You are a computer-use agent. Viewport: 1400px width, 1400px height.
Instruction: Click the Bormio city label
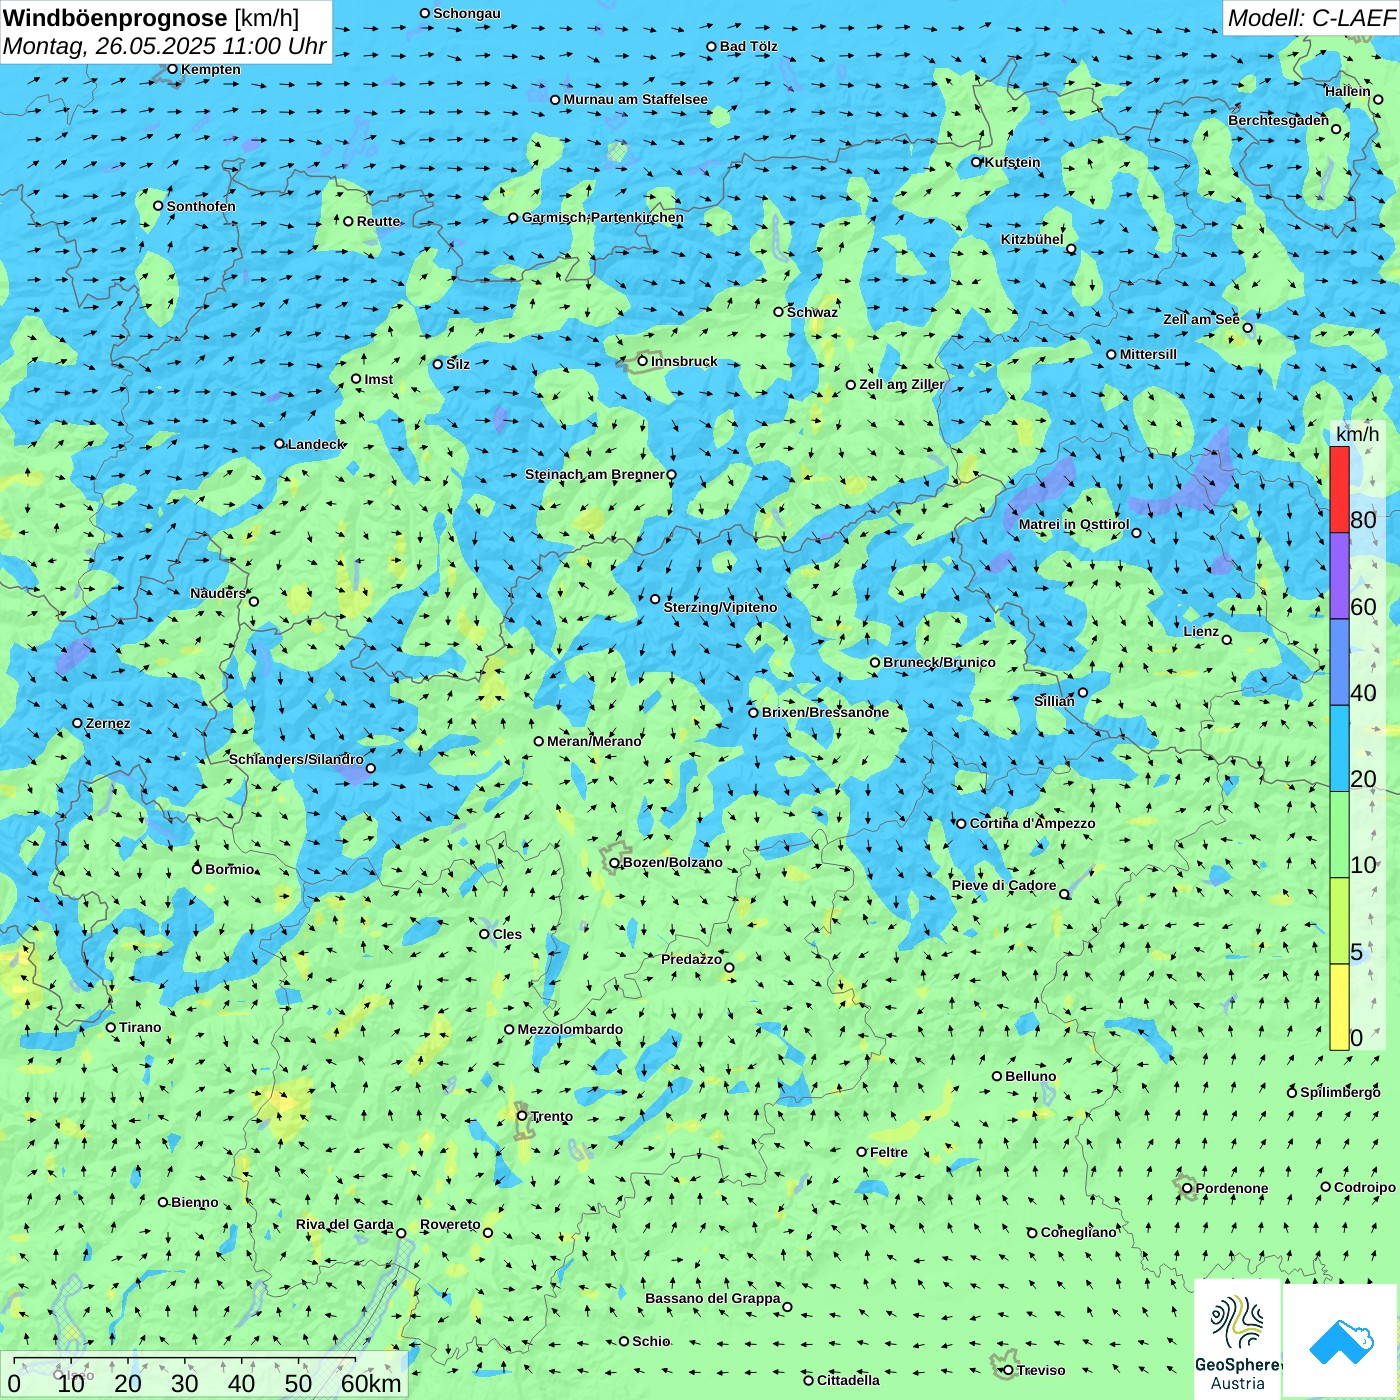230,869
